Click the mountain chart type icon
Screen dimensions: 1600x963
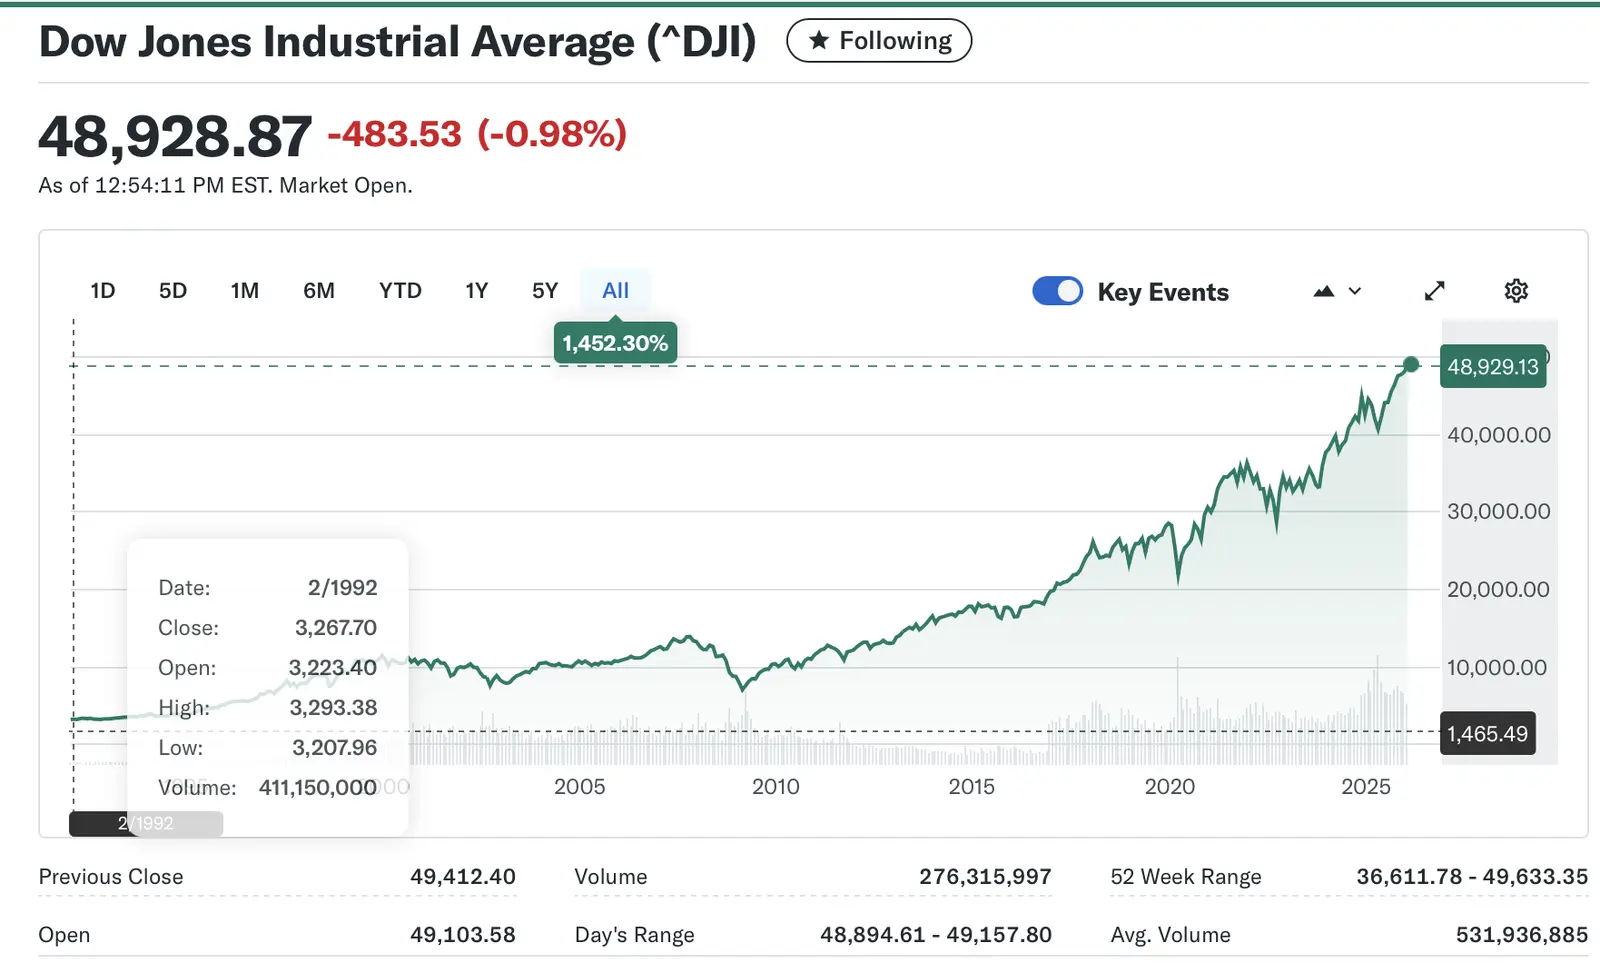click(x=1324, y=291)
